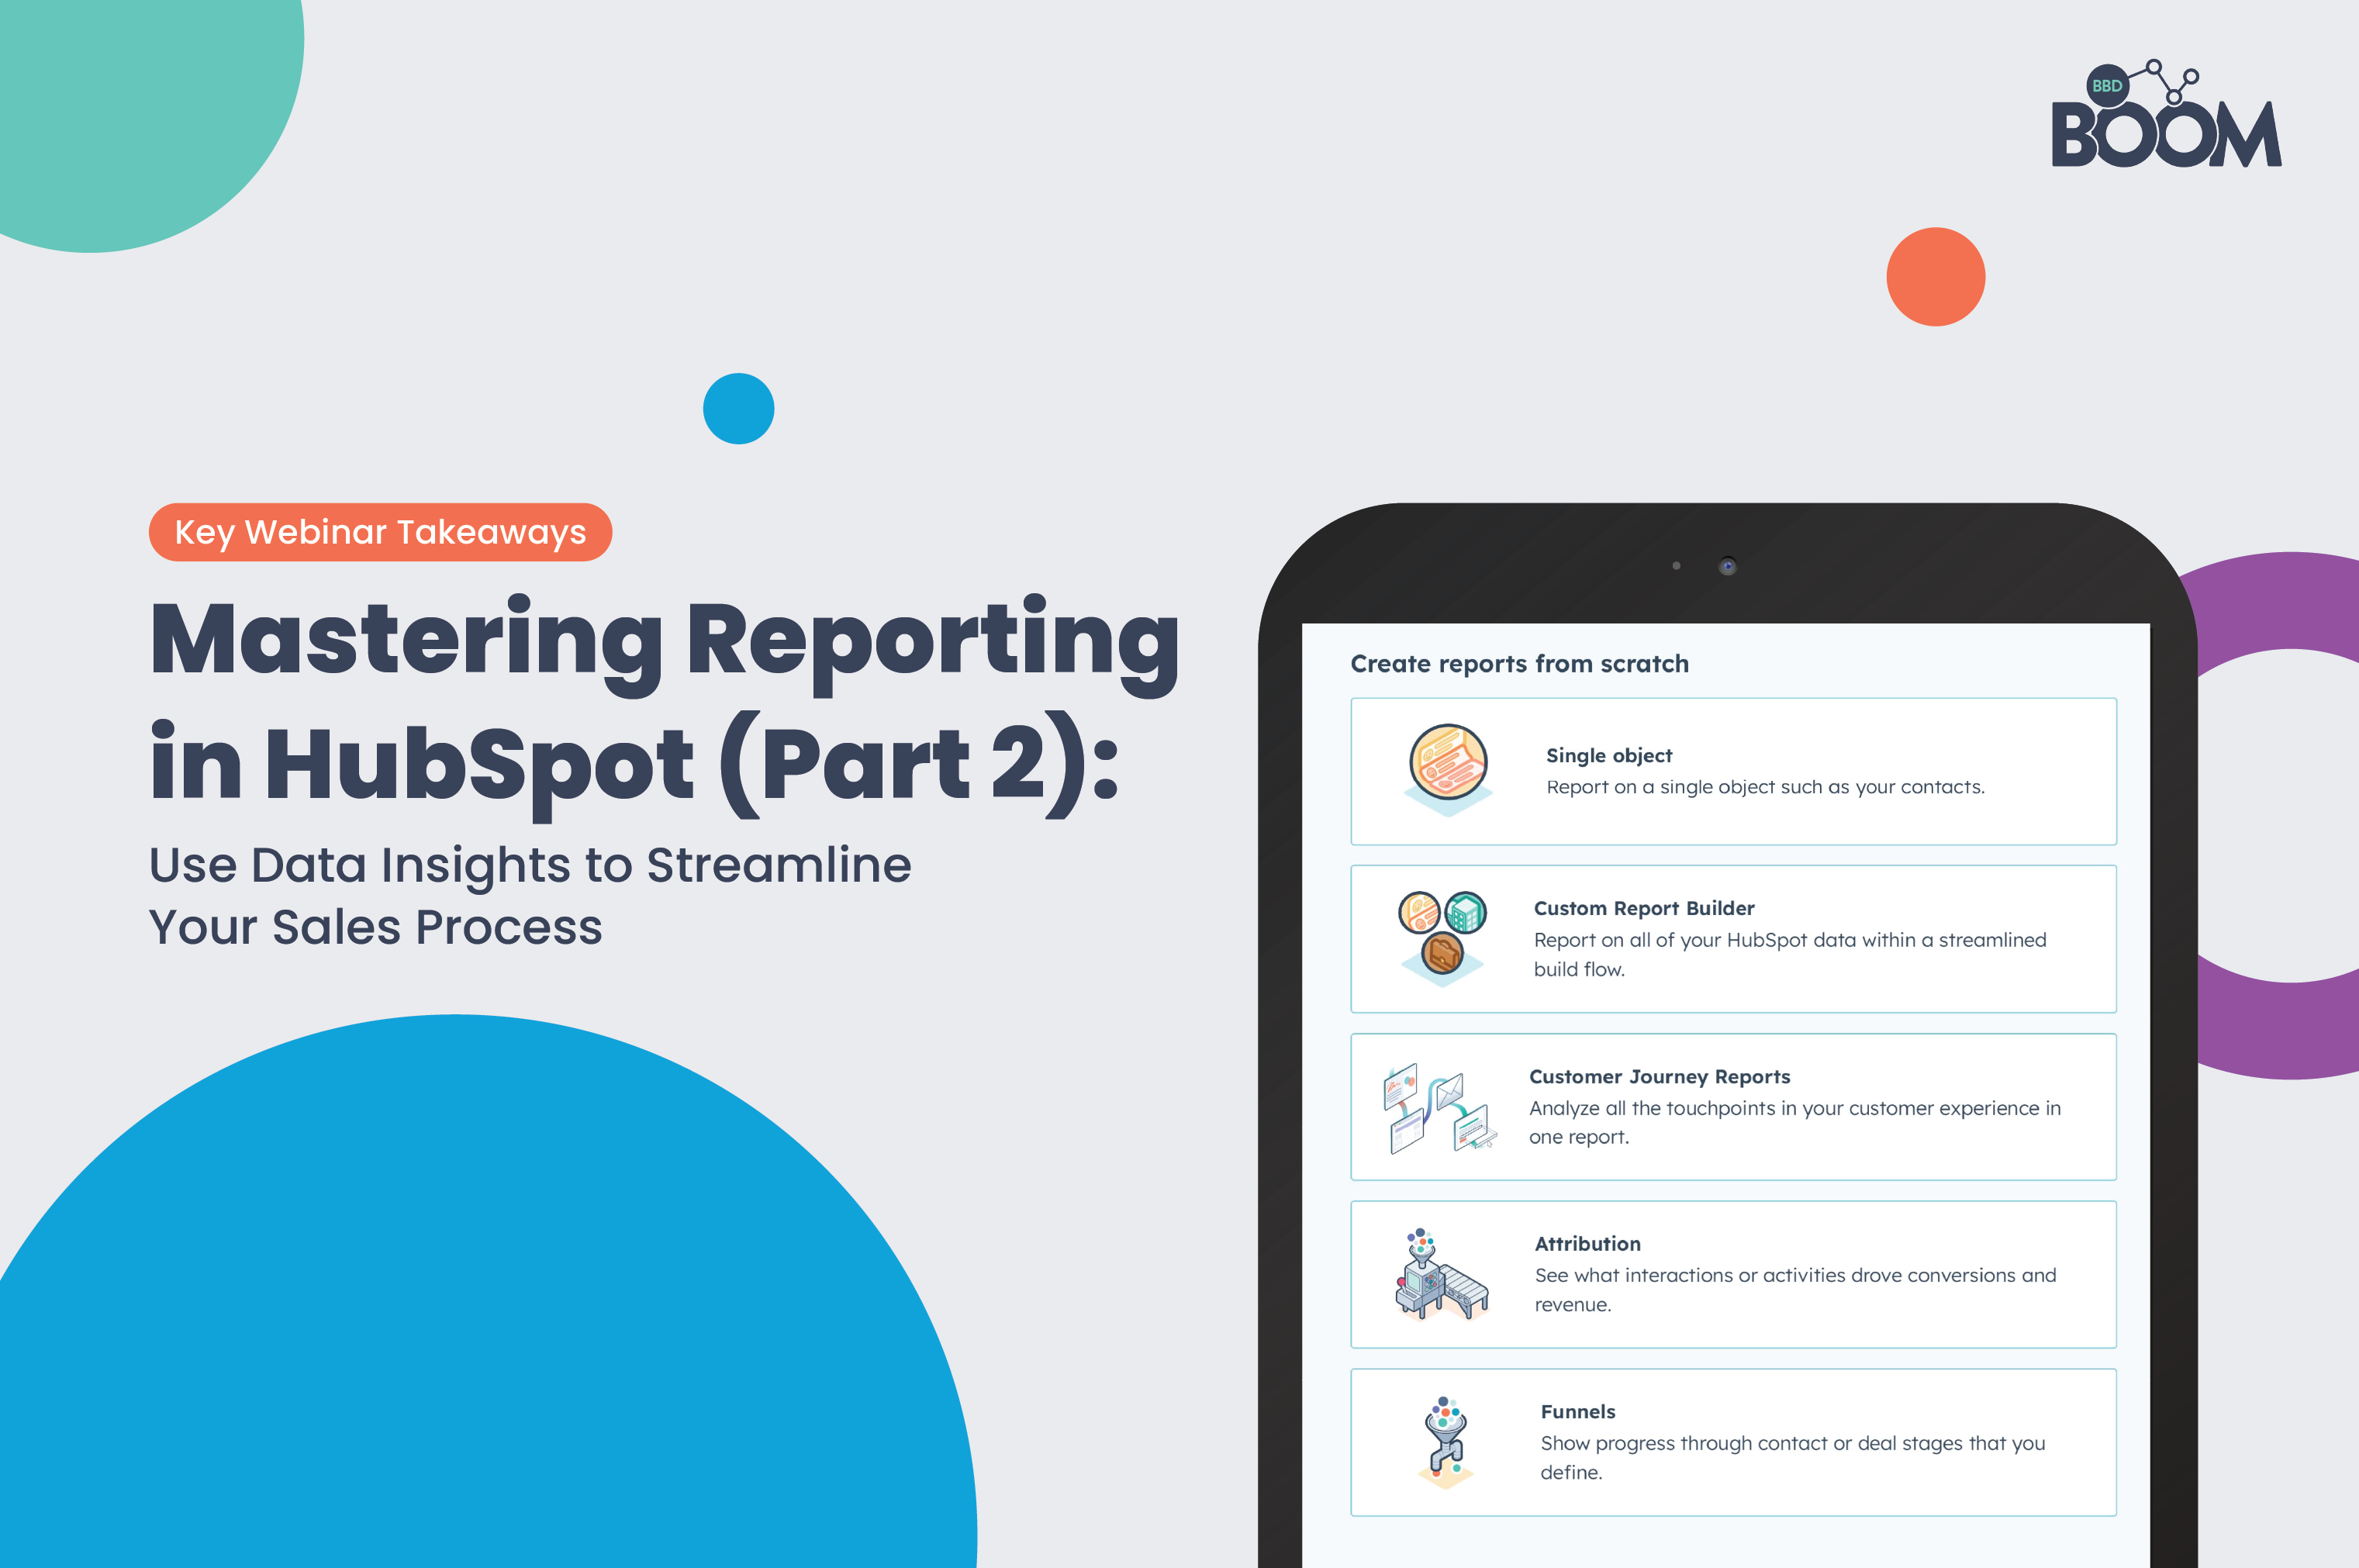Click the Custom Report Builder icon
Image resolution: width=2359 pixels, height=1568 pixels.
1442,938
